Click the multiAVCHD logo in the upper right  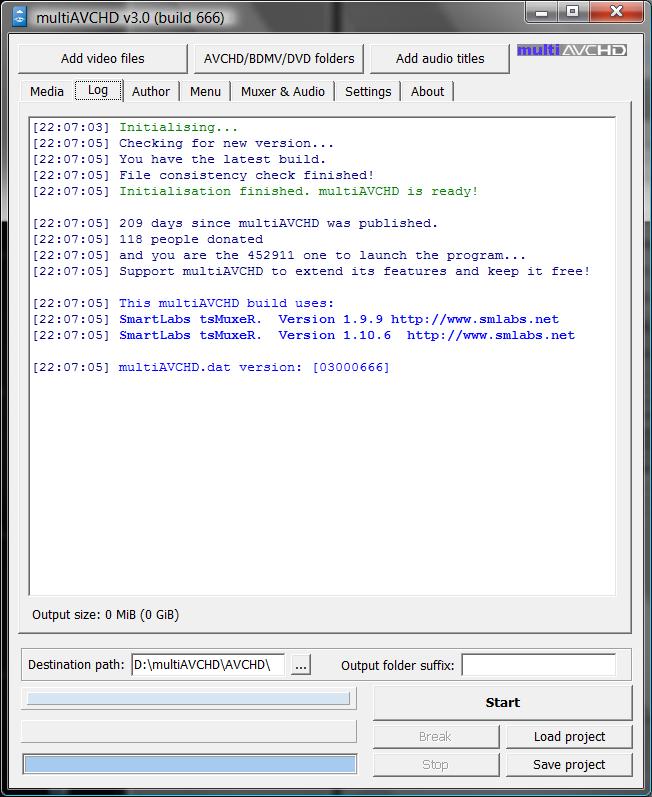572,50
